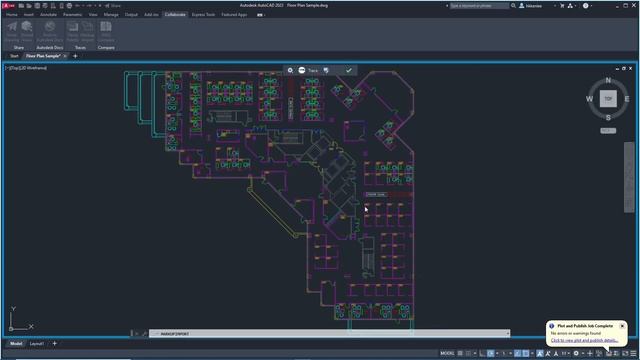This screenshot has height=360, width=640.
Task: Toggle annotation visibility in status bar
Action: coord(540,353)
